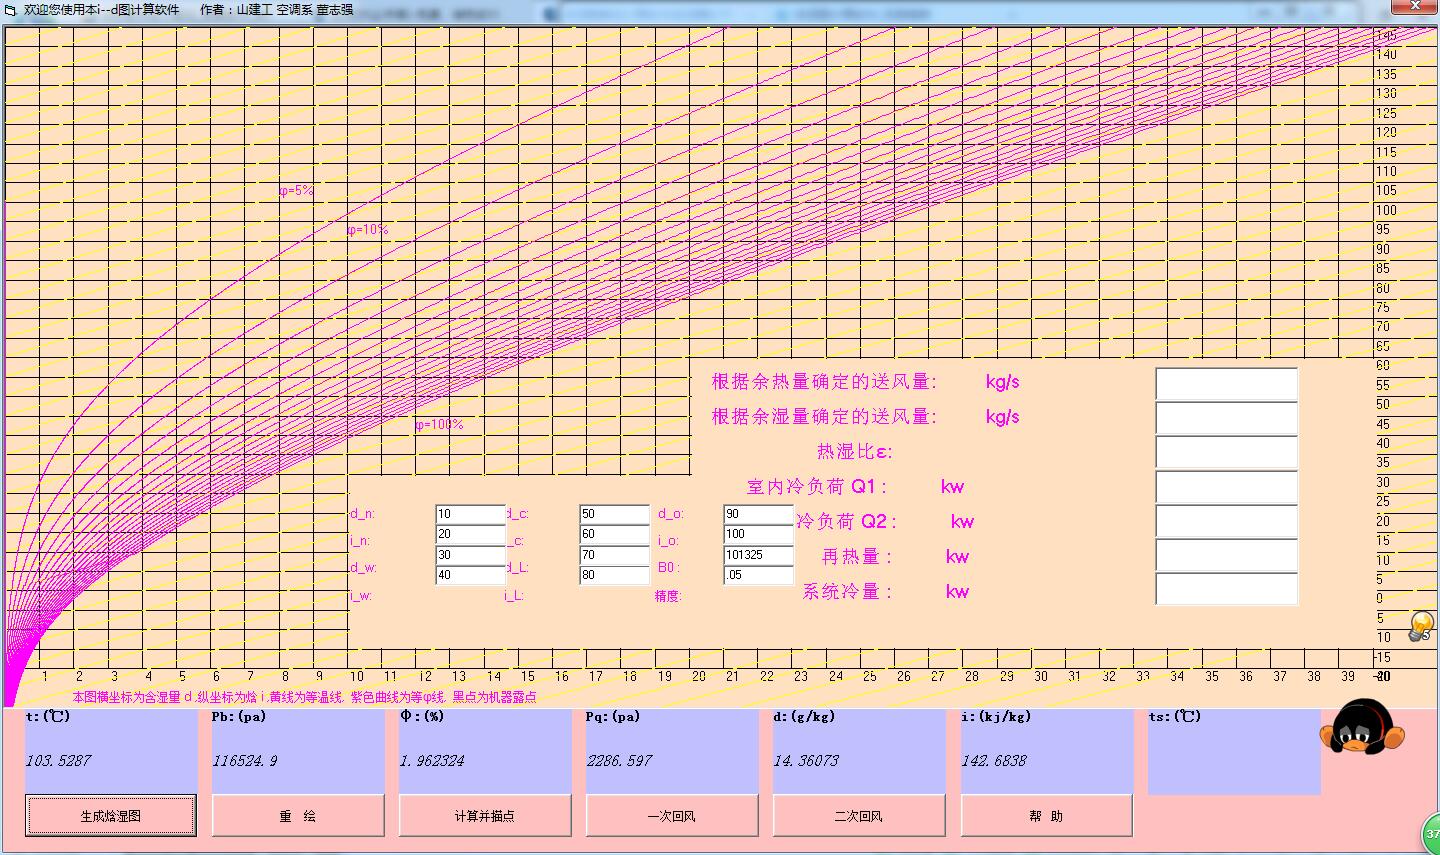Click the yellow lightbulb icon
This screenshot has width=1440, height=855.
pos(1420,626)
